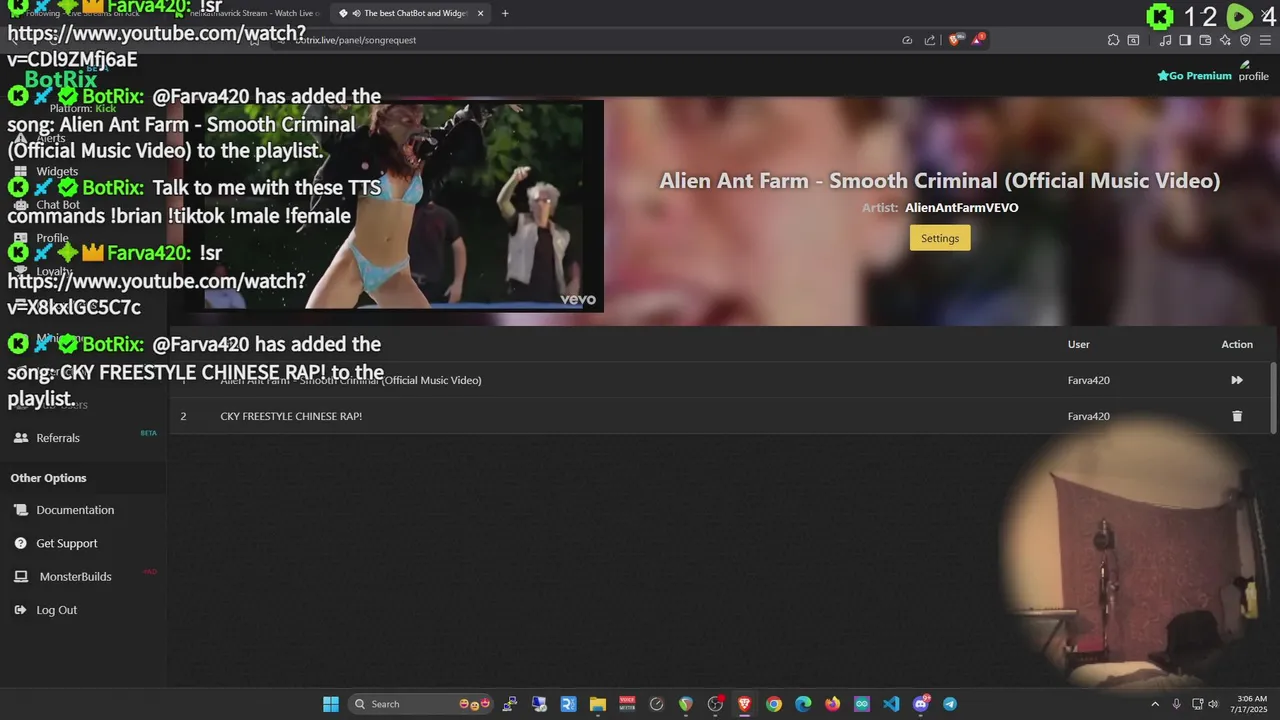Click the Brave browser taskbar icon
1280x720 pixels.
point(744,704)
